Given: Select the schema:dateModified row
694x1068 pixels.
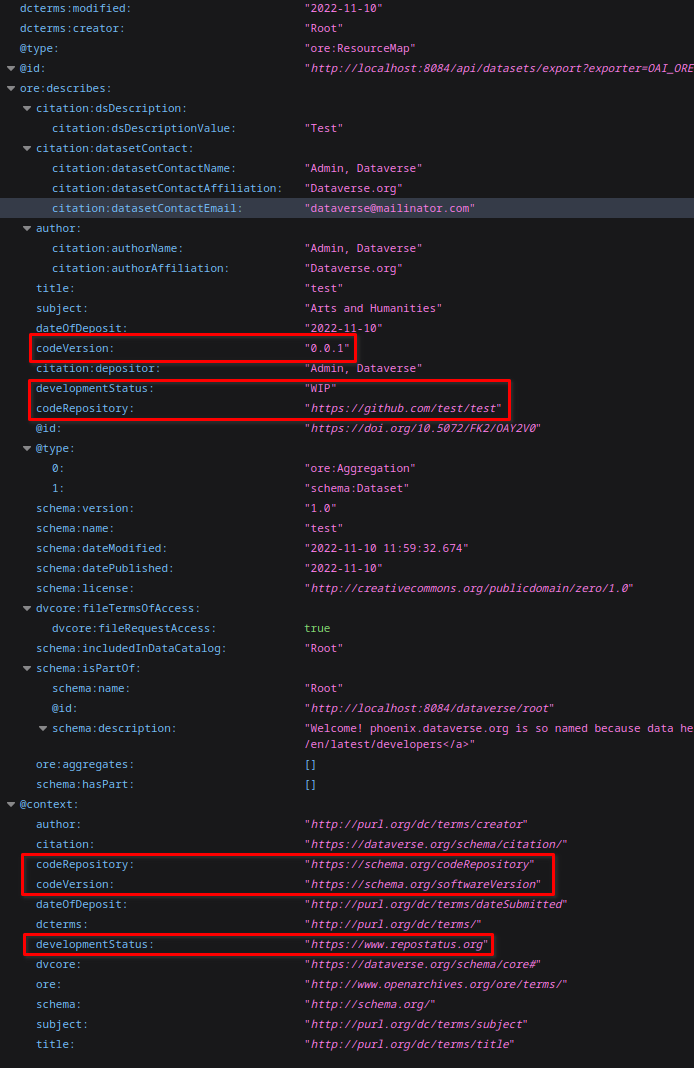Looking at the screenshot, I should [347, 548].
